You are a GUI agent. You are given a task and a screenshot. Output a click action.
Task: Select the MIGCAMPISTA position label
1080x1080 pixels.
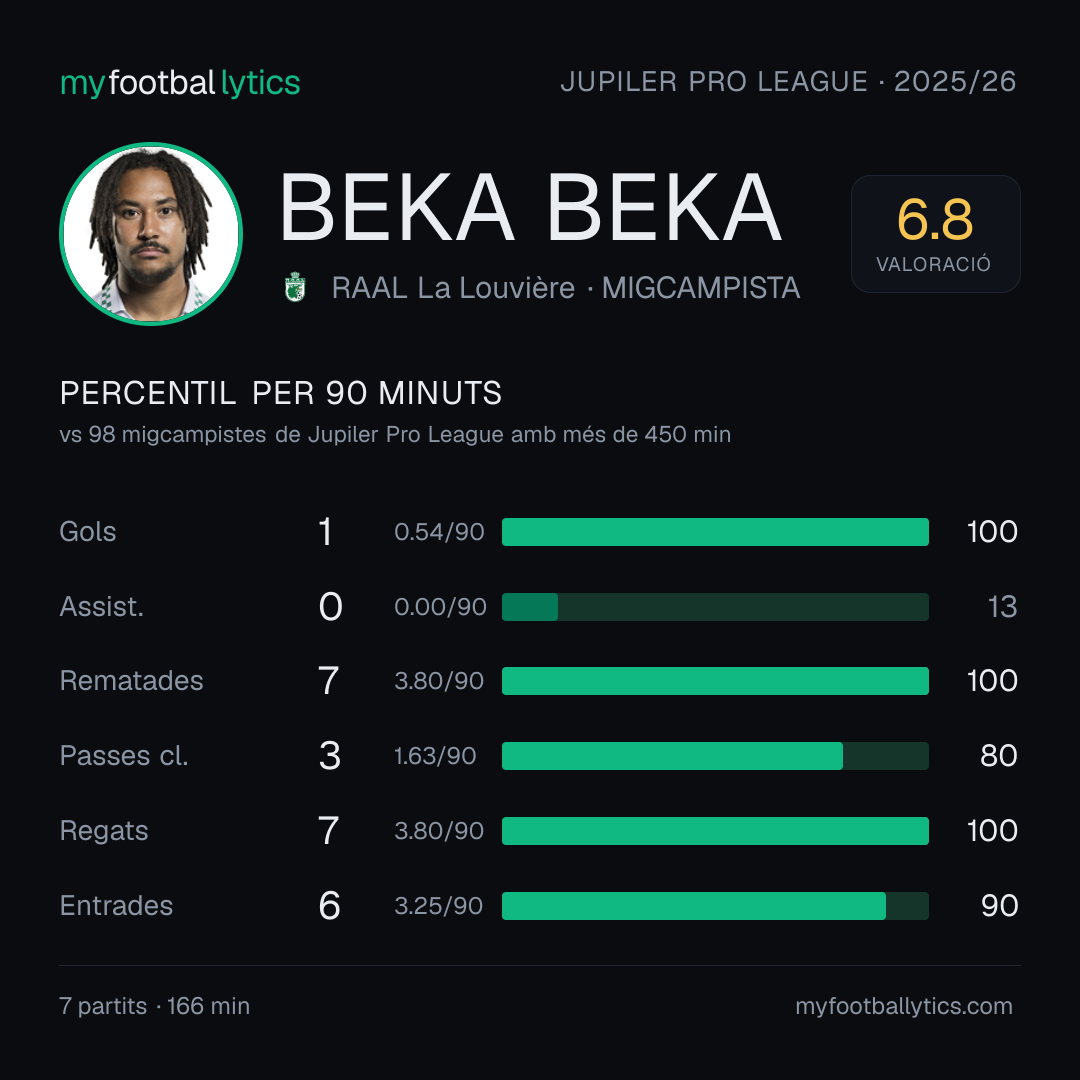(x=701, y=288)
